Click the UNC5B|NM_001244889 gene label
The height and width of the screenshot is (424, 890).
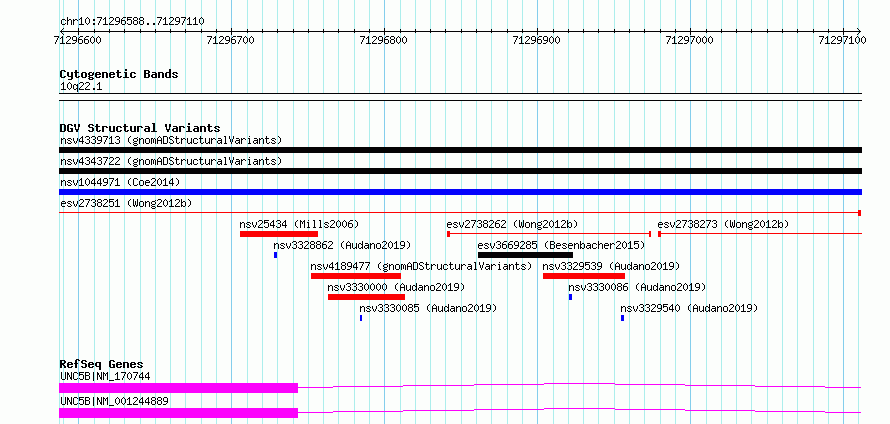[114, 401]
